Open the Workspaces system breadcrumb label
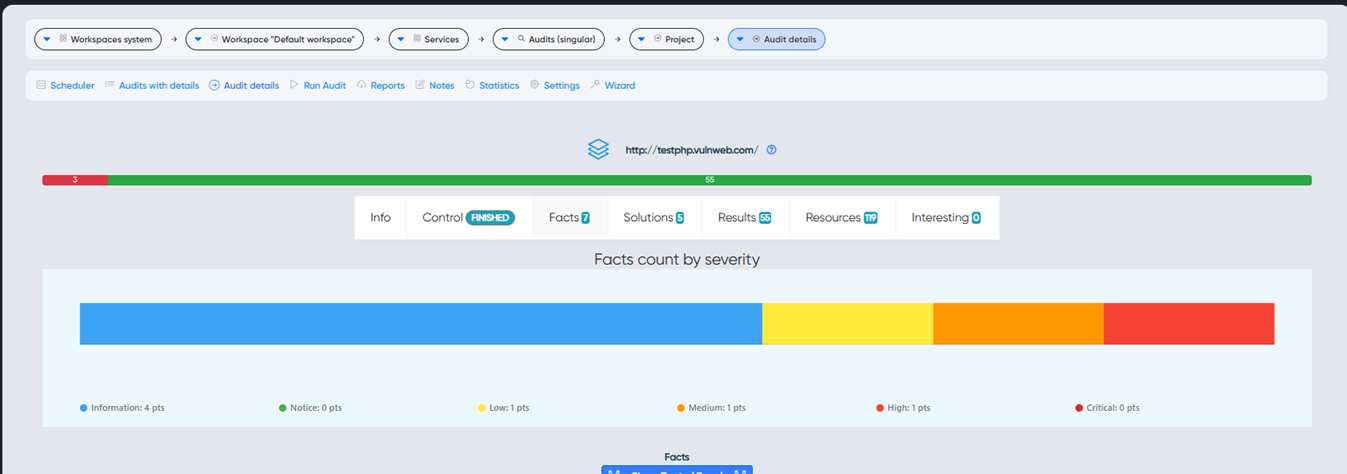The width and height of the screenshot is (1347, 474). [111, 39]
